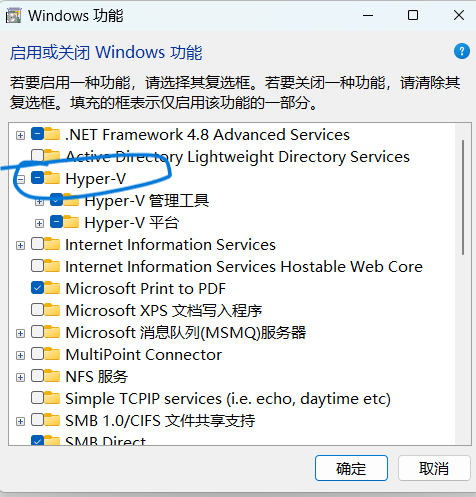The width and height of the screenshot is (476, 497).
Task: Click the blue help question mark icon
Action: pyautogui.click(x=462, y=52)
